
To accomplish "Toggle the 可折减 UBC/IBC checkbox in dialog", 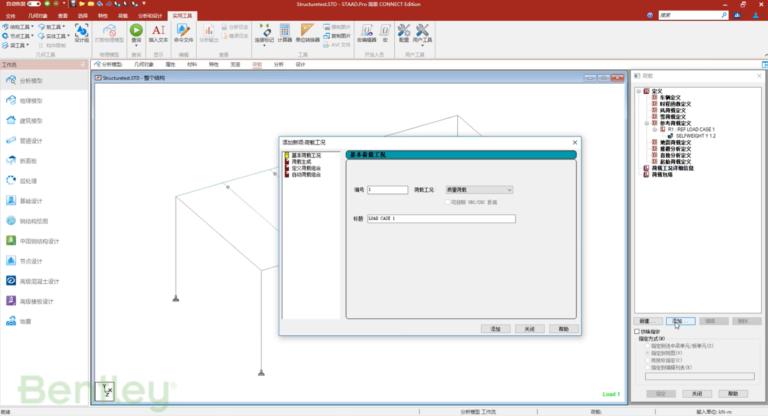I will [448, 202].
